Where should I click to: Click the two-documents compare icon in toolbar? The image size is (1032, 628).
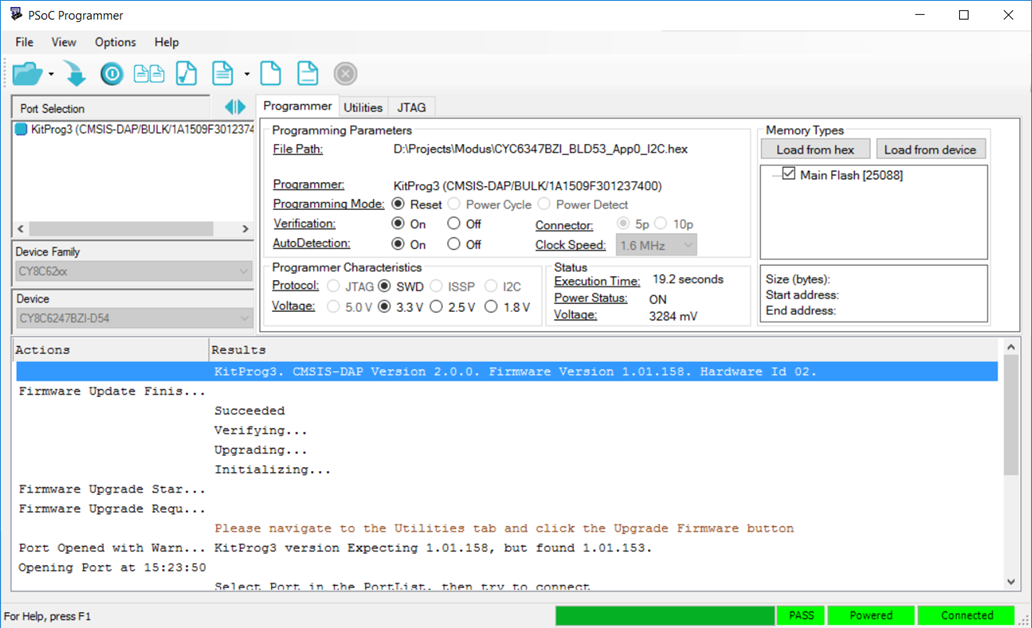tap(149, 74)
